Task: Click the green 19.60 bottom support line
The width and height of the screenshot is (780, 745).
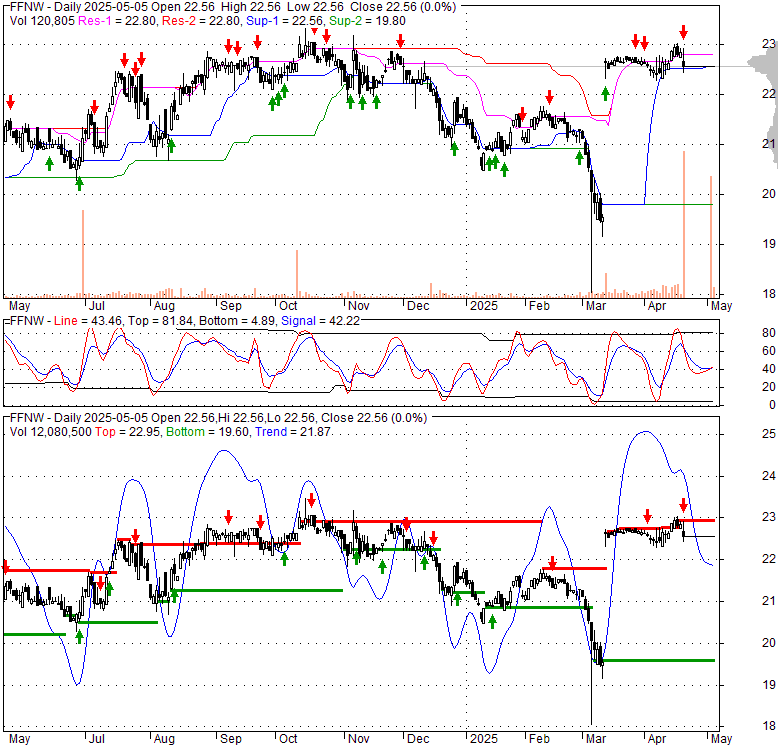Action: [659, 660]
